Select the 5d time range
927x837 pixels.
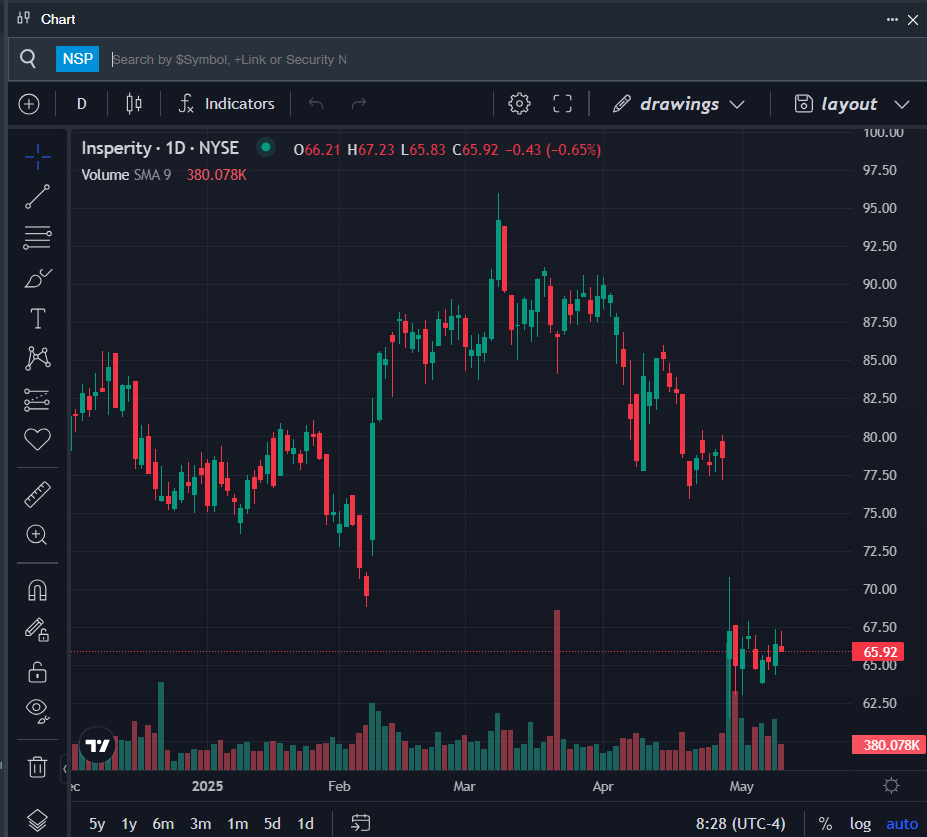point(272,823)
